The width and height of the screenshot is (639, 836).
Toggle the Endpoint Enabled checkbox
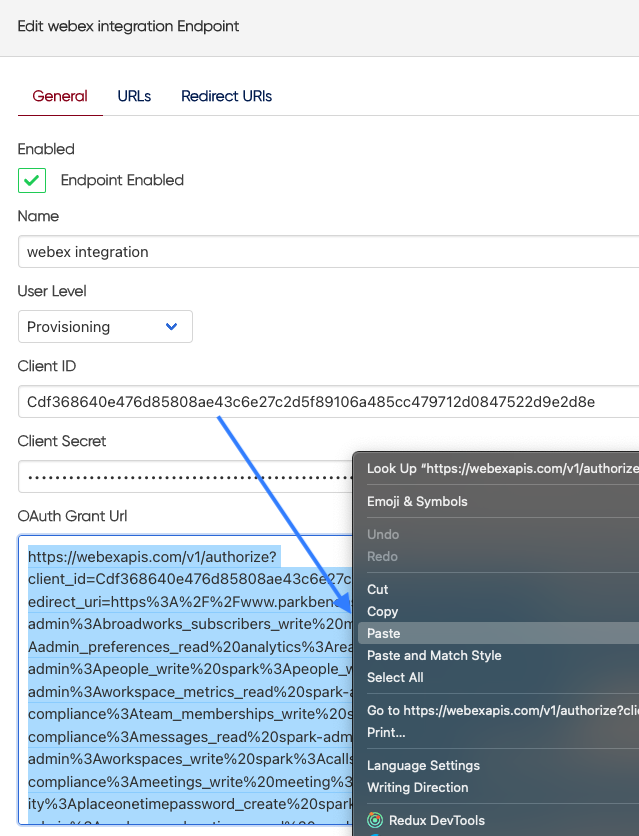[x=32, y=180]
